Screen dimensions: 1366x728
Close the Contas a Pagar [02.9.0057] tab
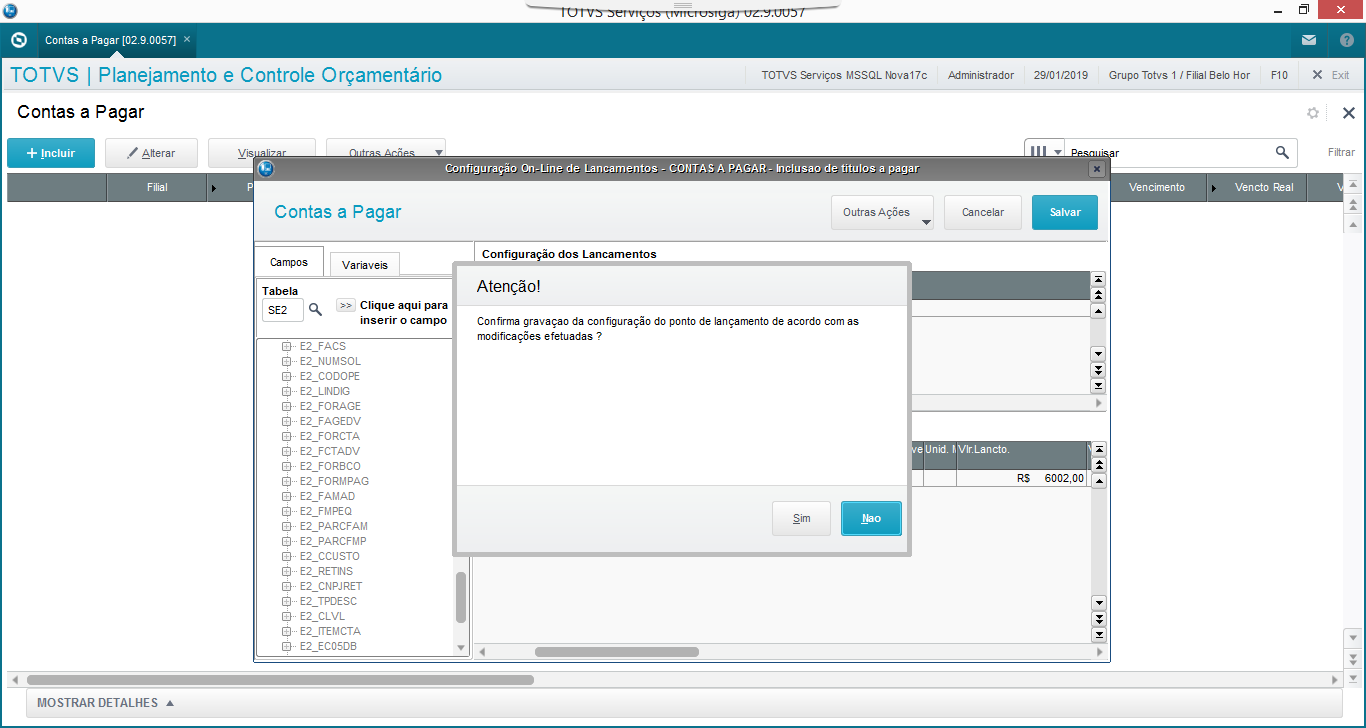tap(186, 40)
